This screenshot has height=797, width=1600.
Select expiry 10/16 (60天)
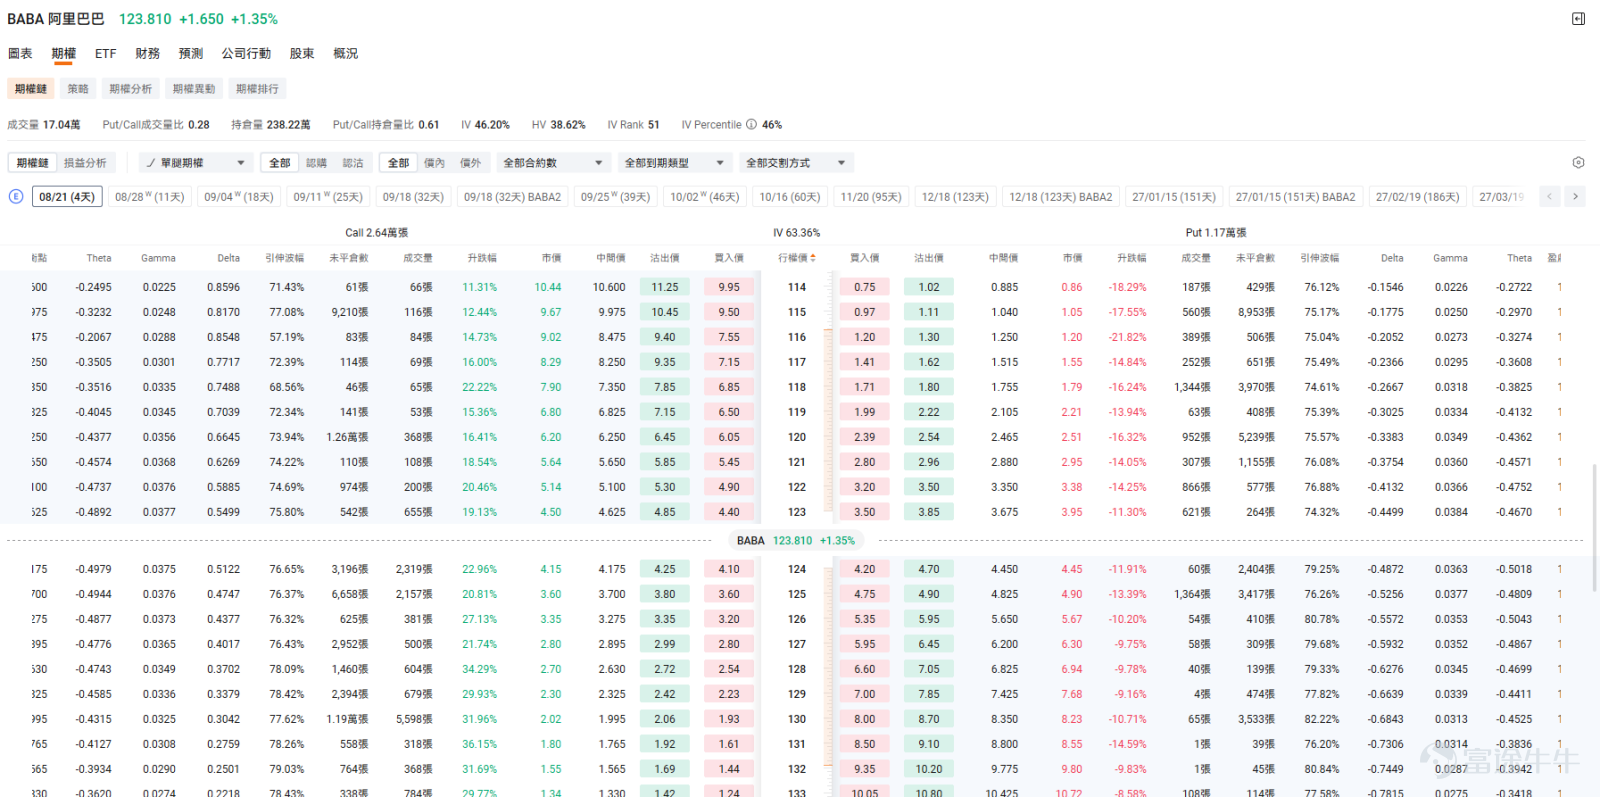[x=790, y=197]
